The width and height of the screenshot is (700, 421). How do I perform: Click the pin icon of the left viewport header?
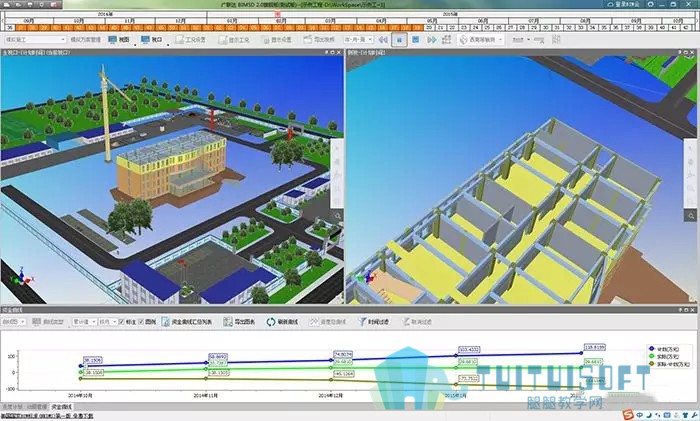[x=325, y=52]
